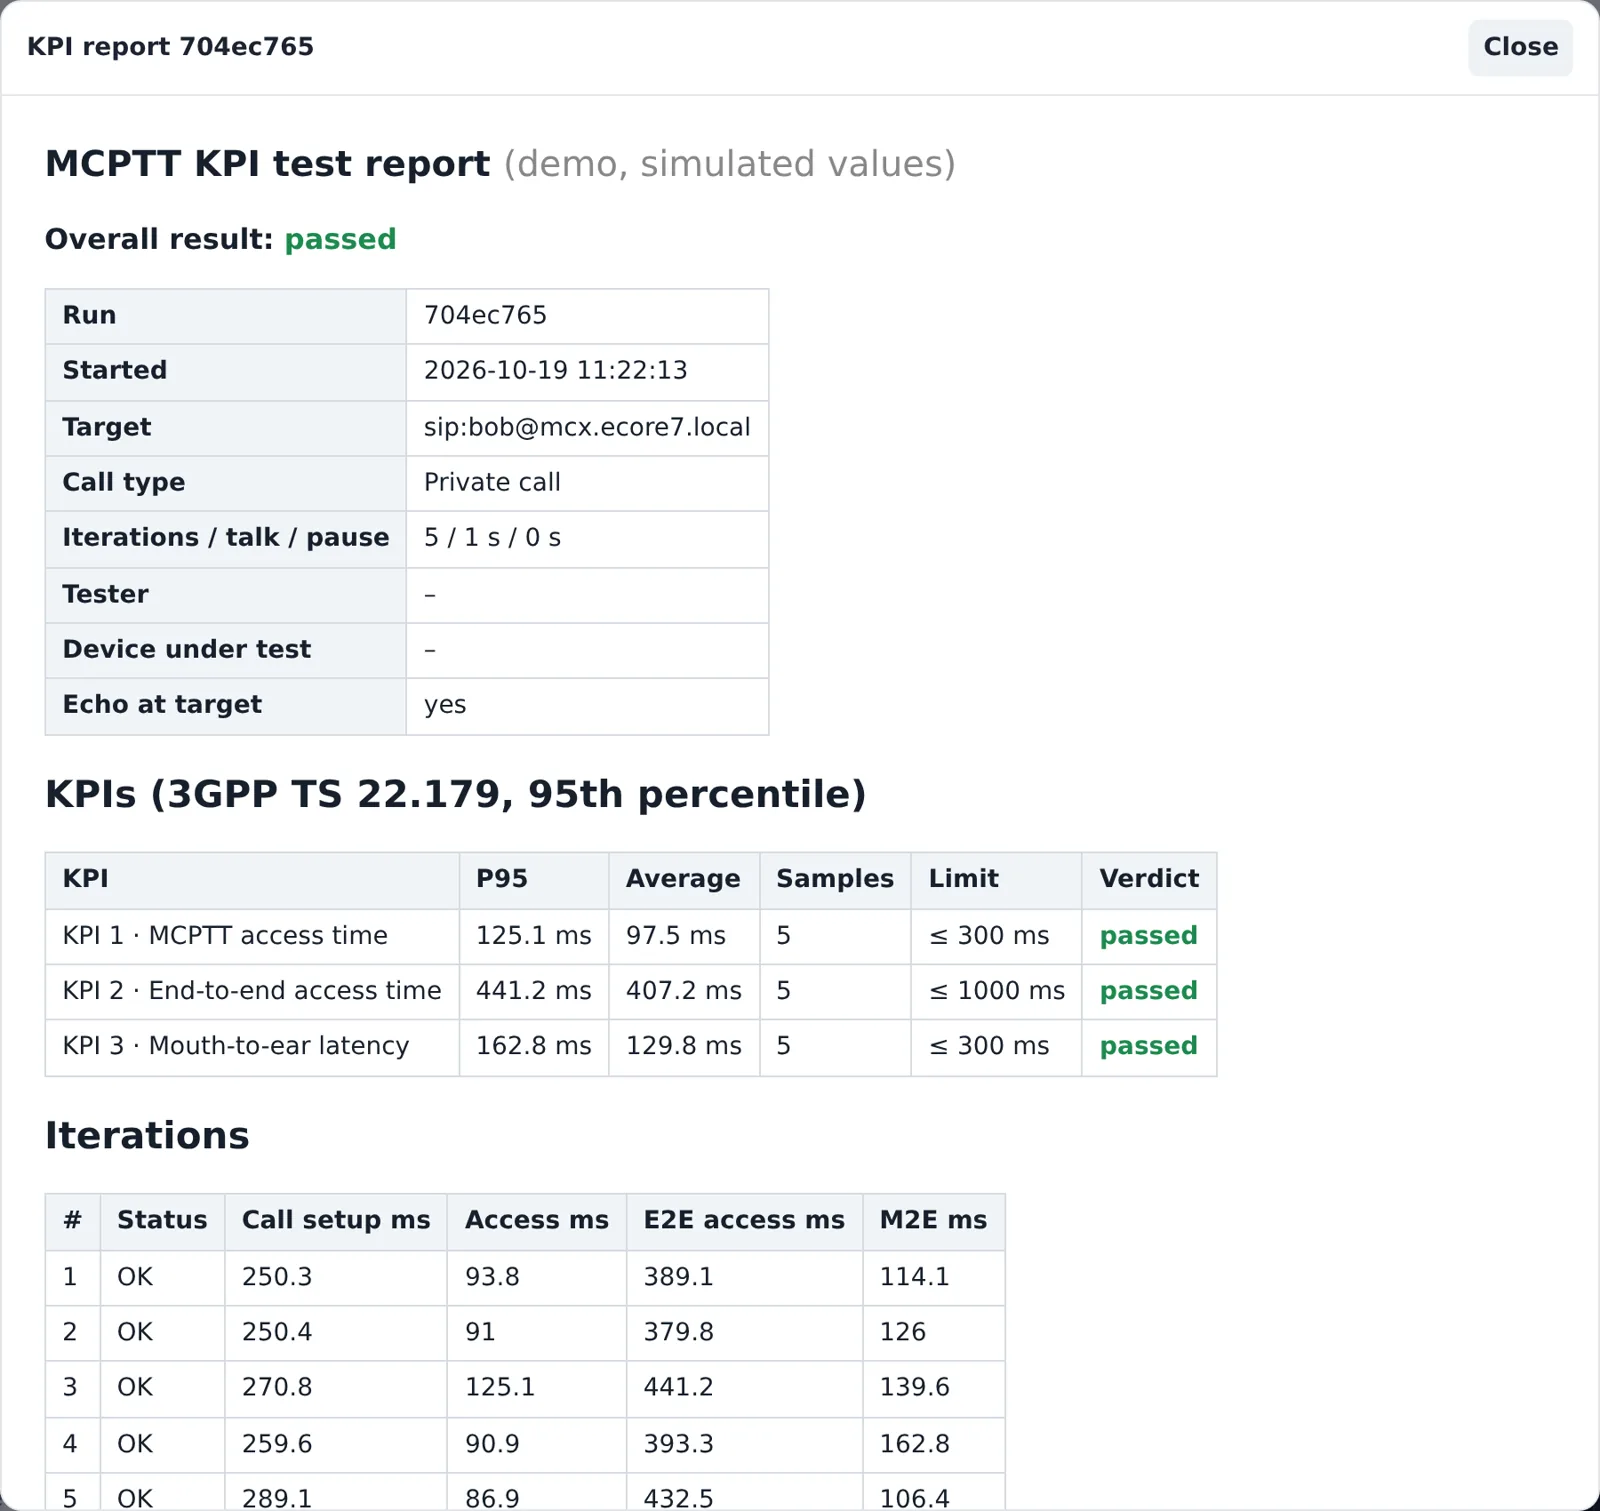Click access value 125.1 in iteration 3
The height and width of the screenshot is (1511, 1600).
(x=500, y=1387)
